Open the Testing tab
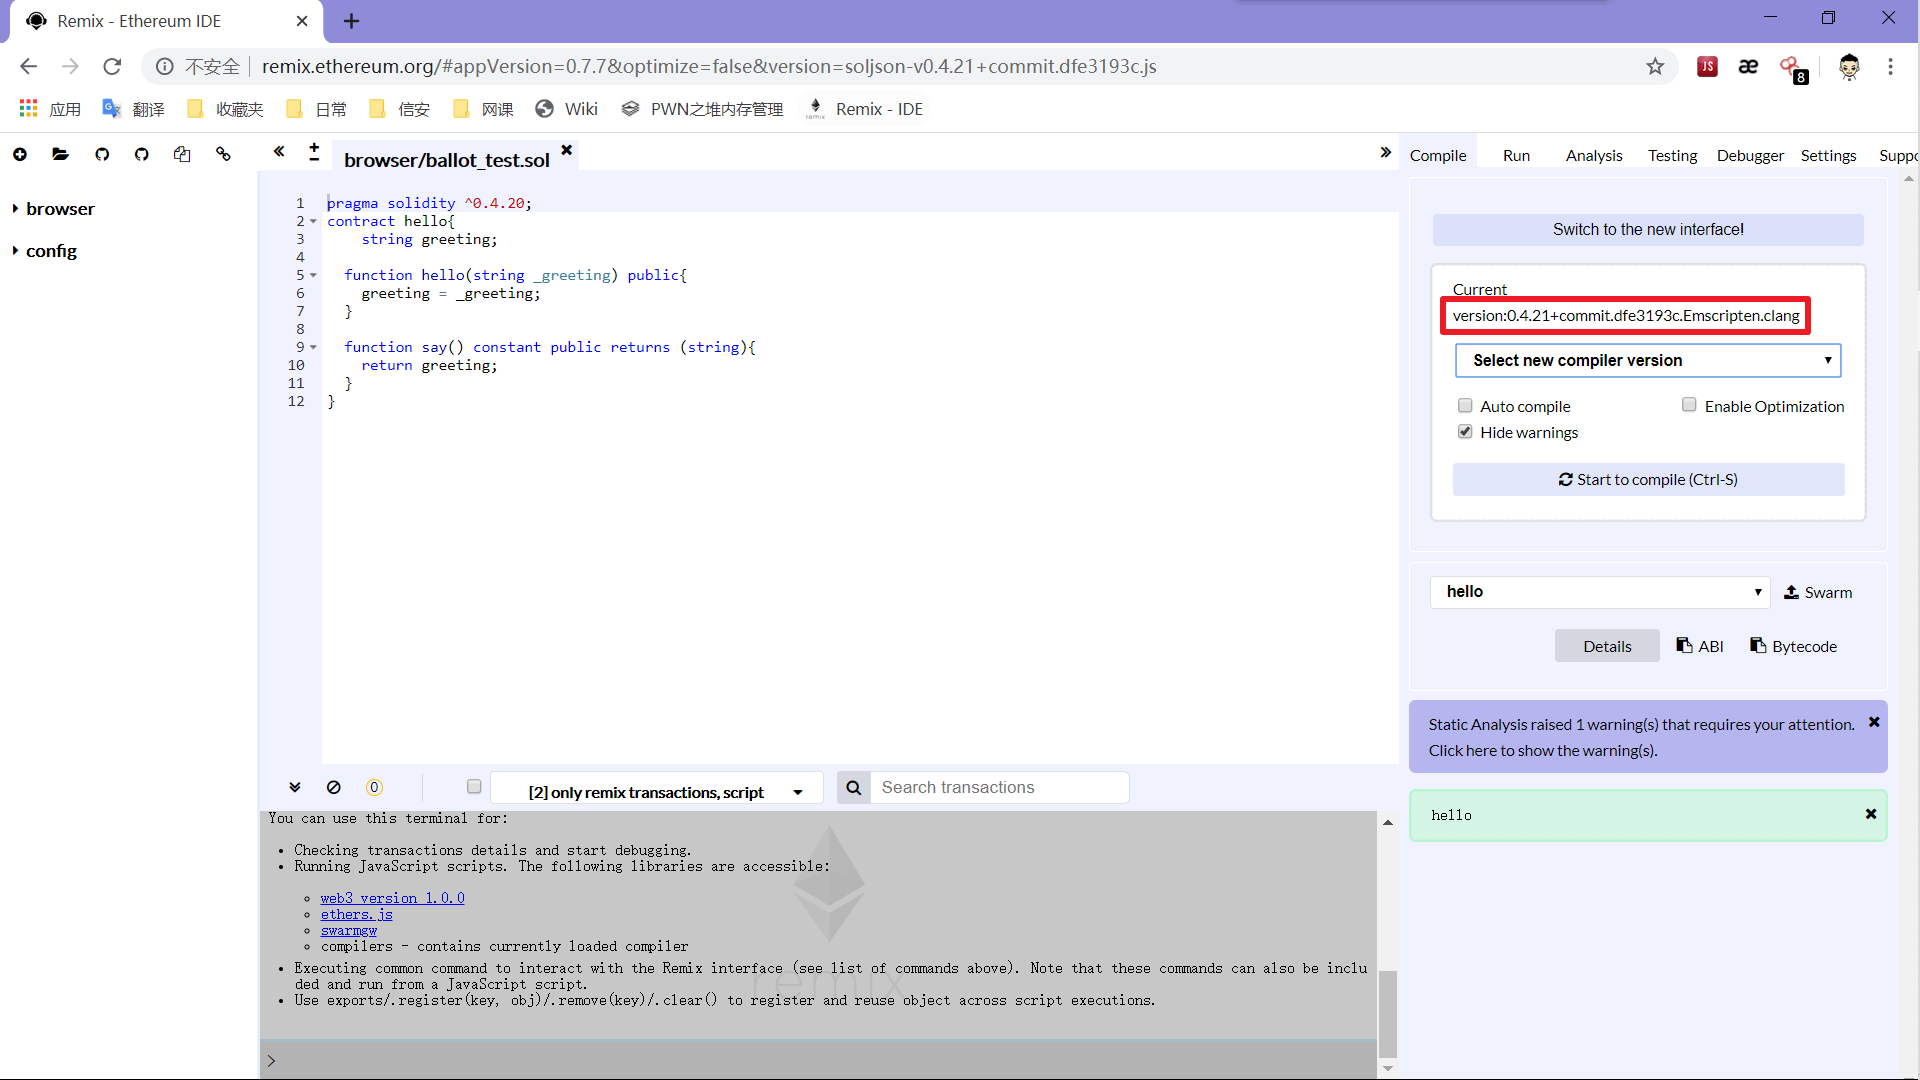 pos(1672,155)
